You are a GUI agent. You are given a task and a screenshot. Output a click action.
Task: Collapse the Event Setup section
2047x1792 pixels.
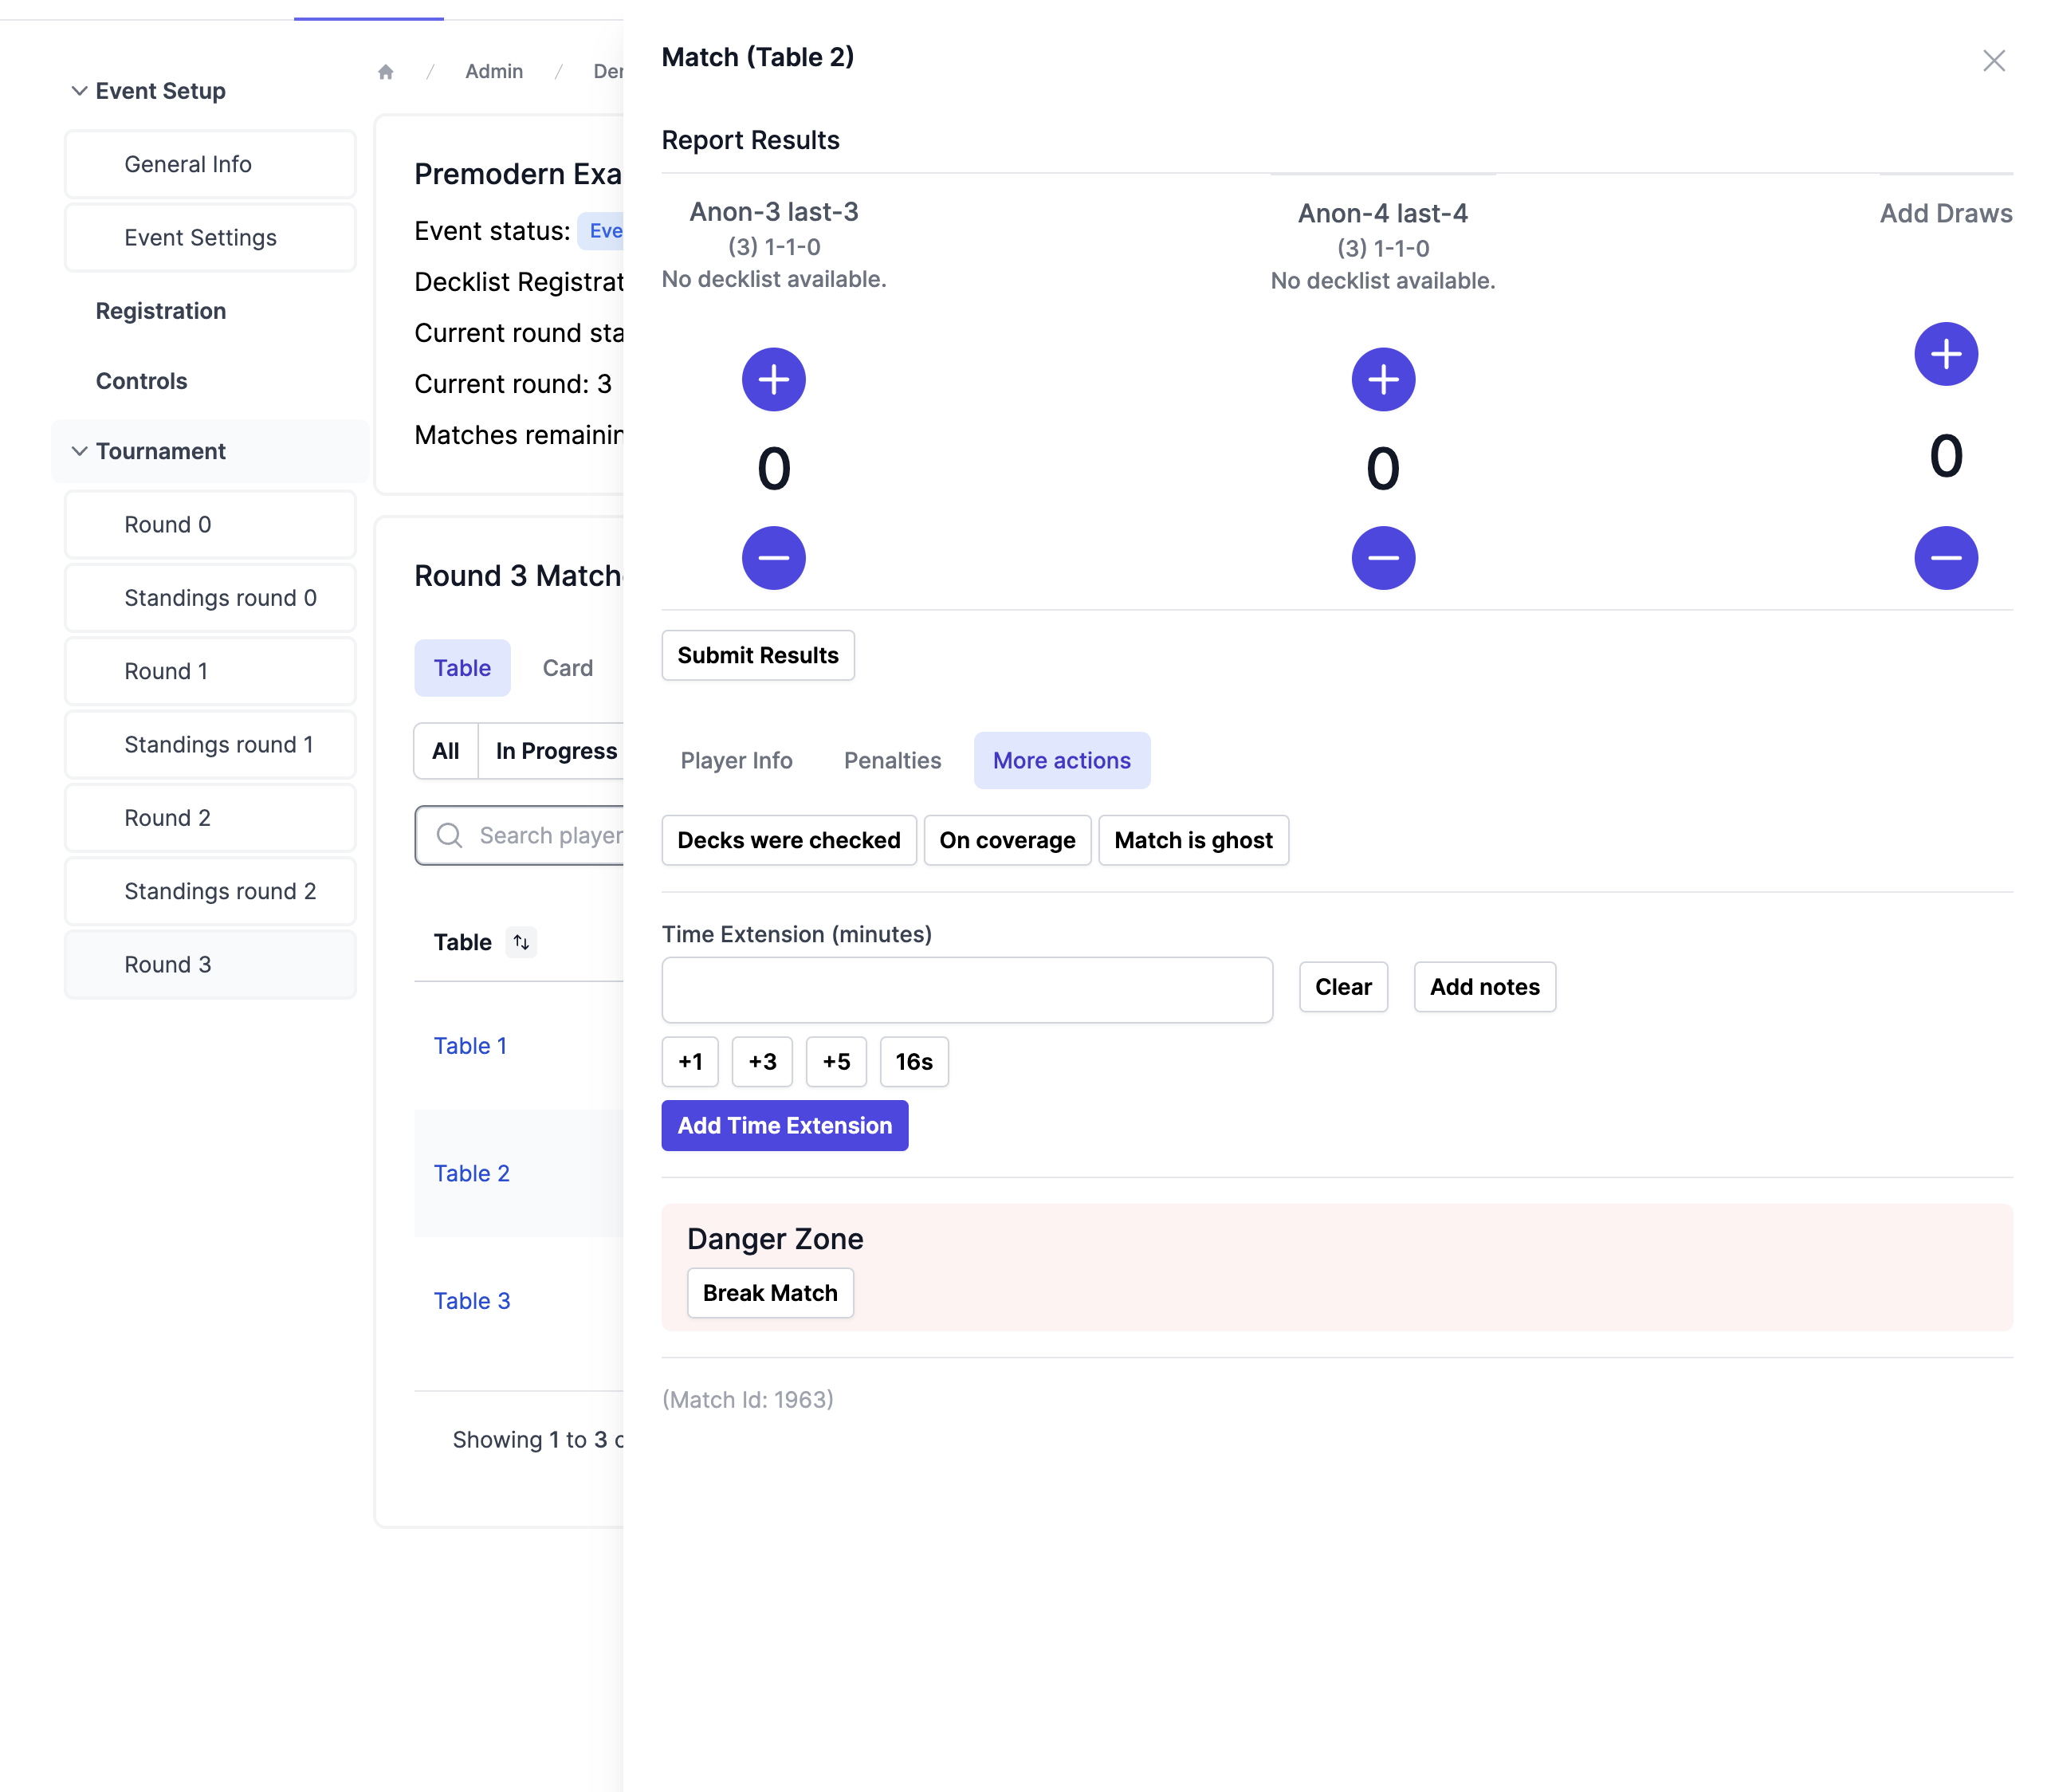[x=79, y=91]
